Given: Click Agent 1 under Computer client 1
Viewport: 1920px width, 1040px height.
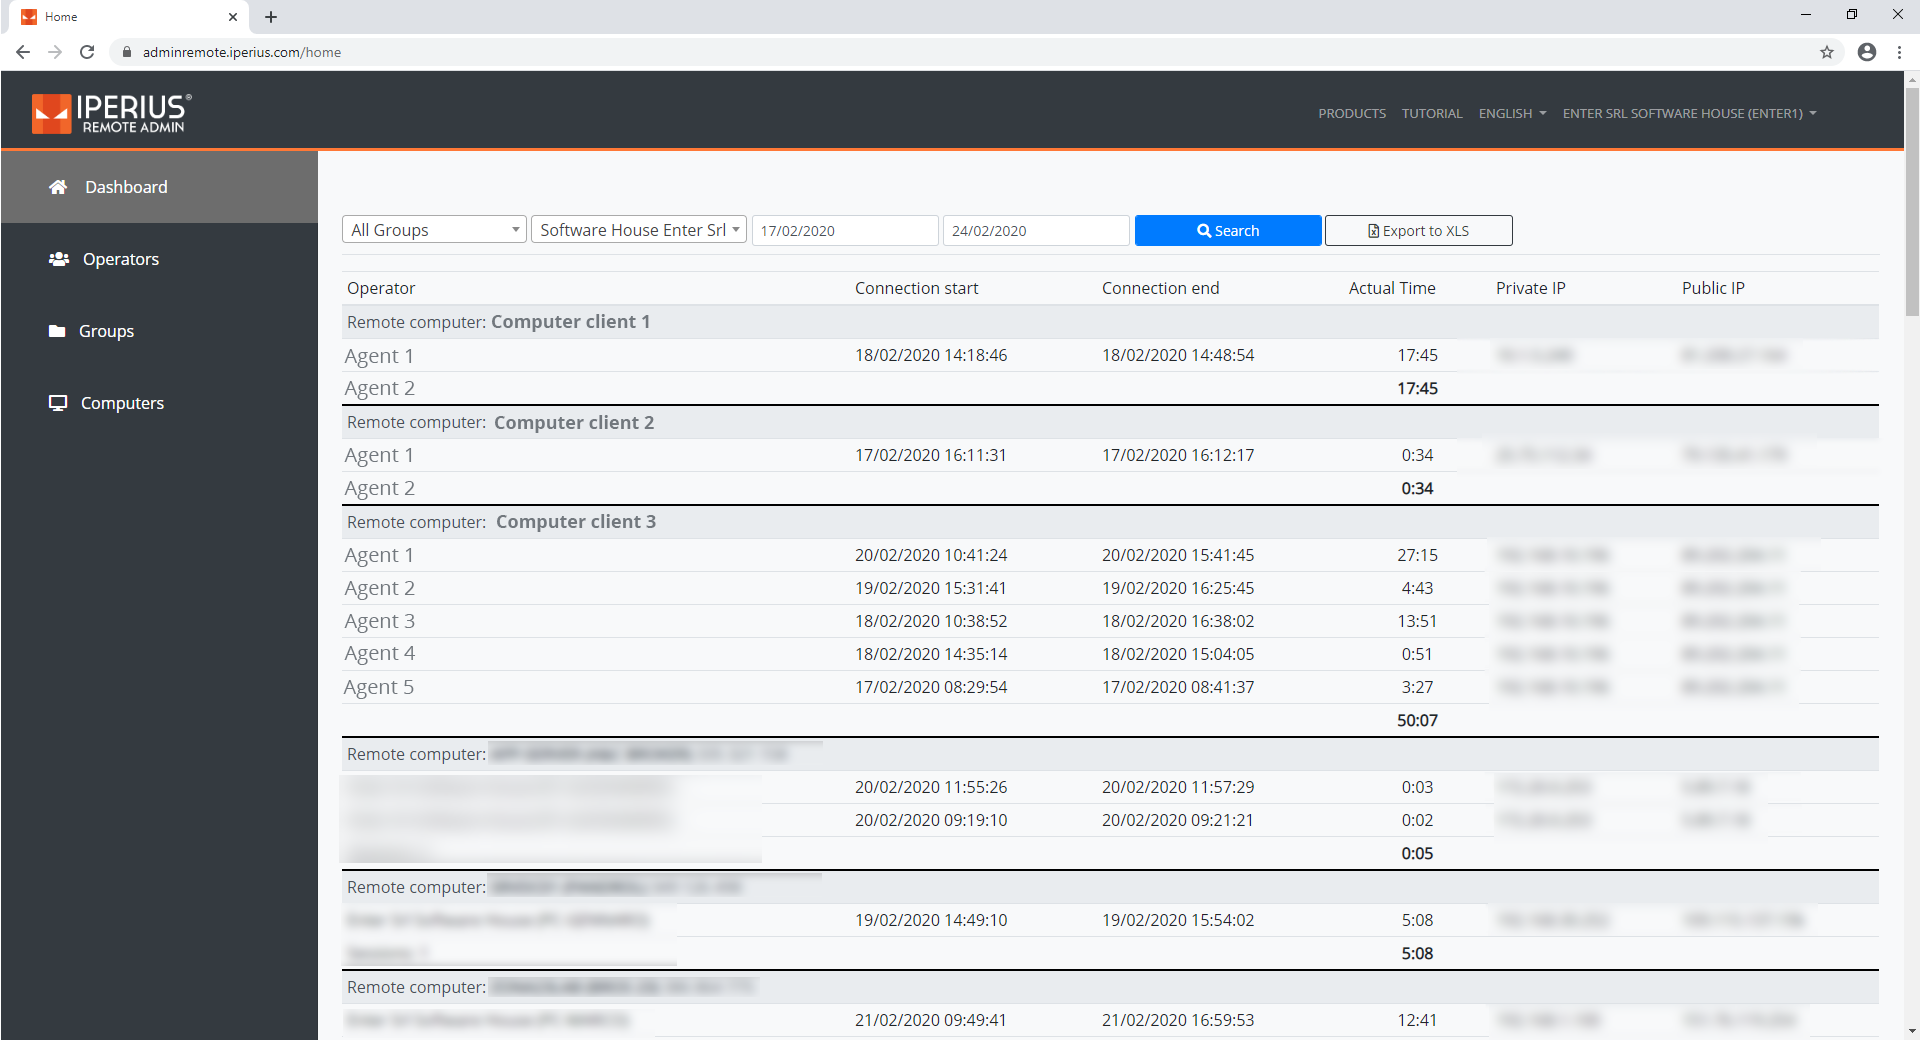Looking at the screenshot, I should 379,356.
